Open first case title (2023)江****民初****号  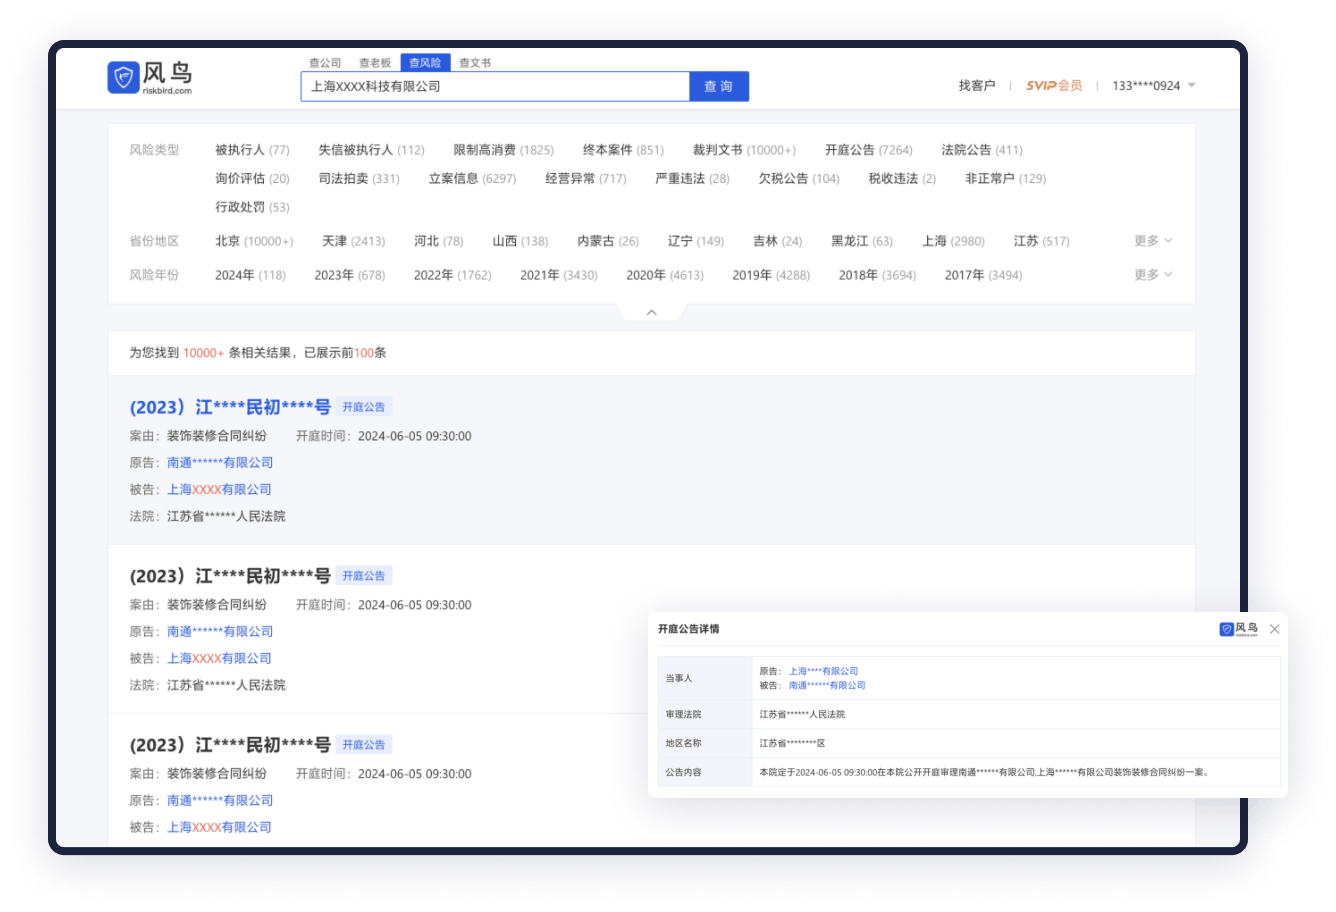pos(230,407)
